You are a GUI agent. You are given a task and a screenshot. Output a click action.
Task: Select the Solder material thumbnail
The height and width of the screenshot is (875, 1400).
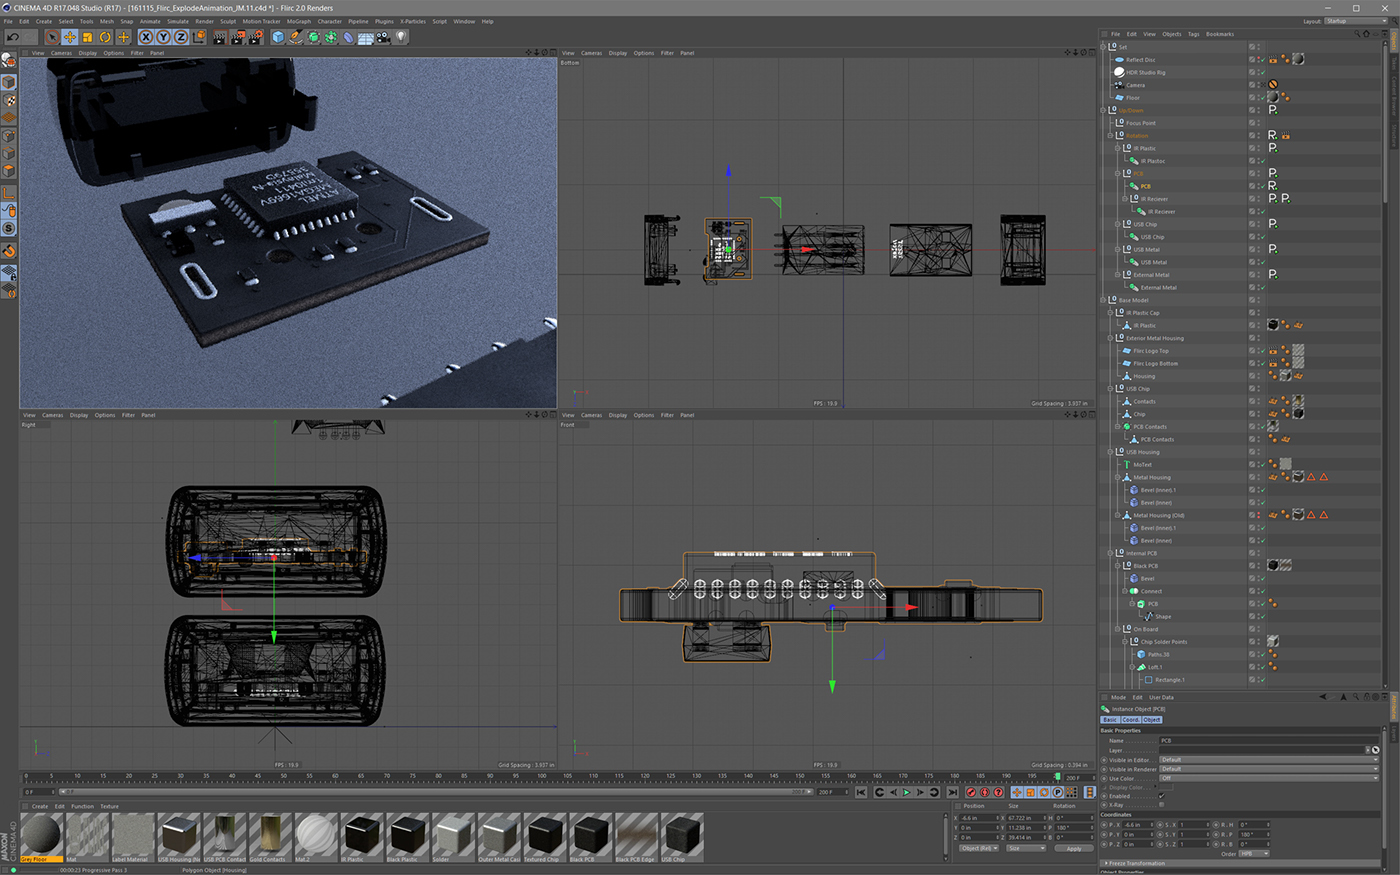pyautogui.click(x=453, y=837)
